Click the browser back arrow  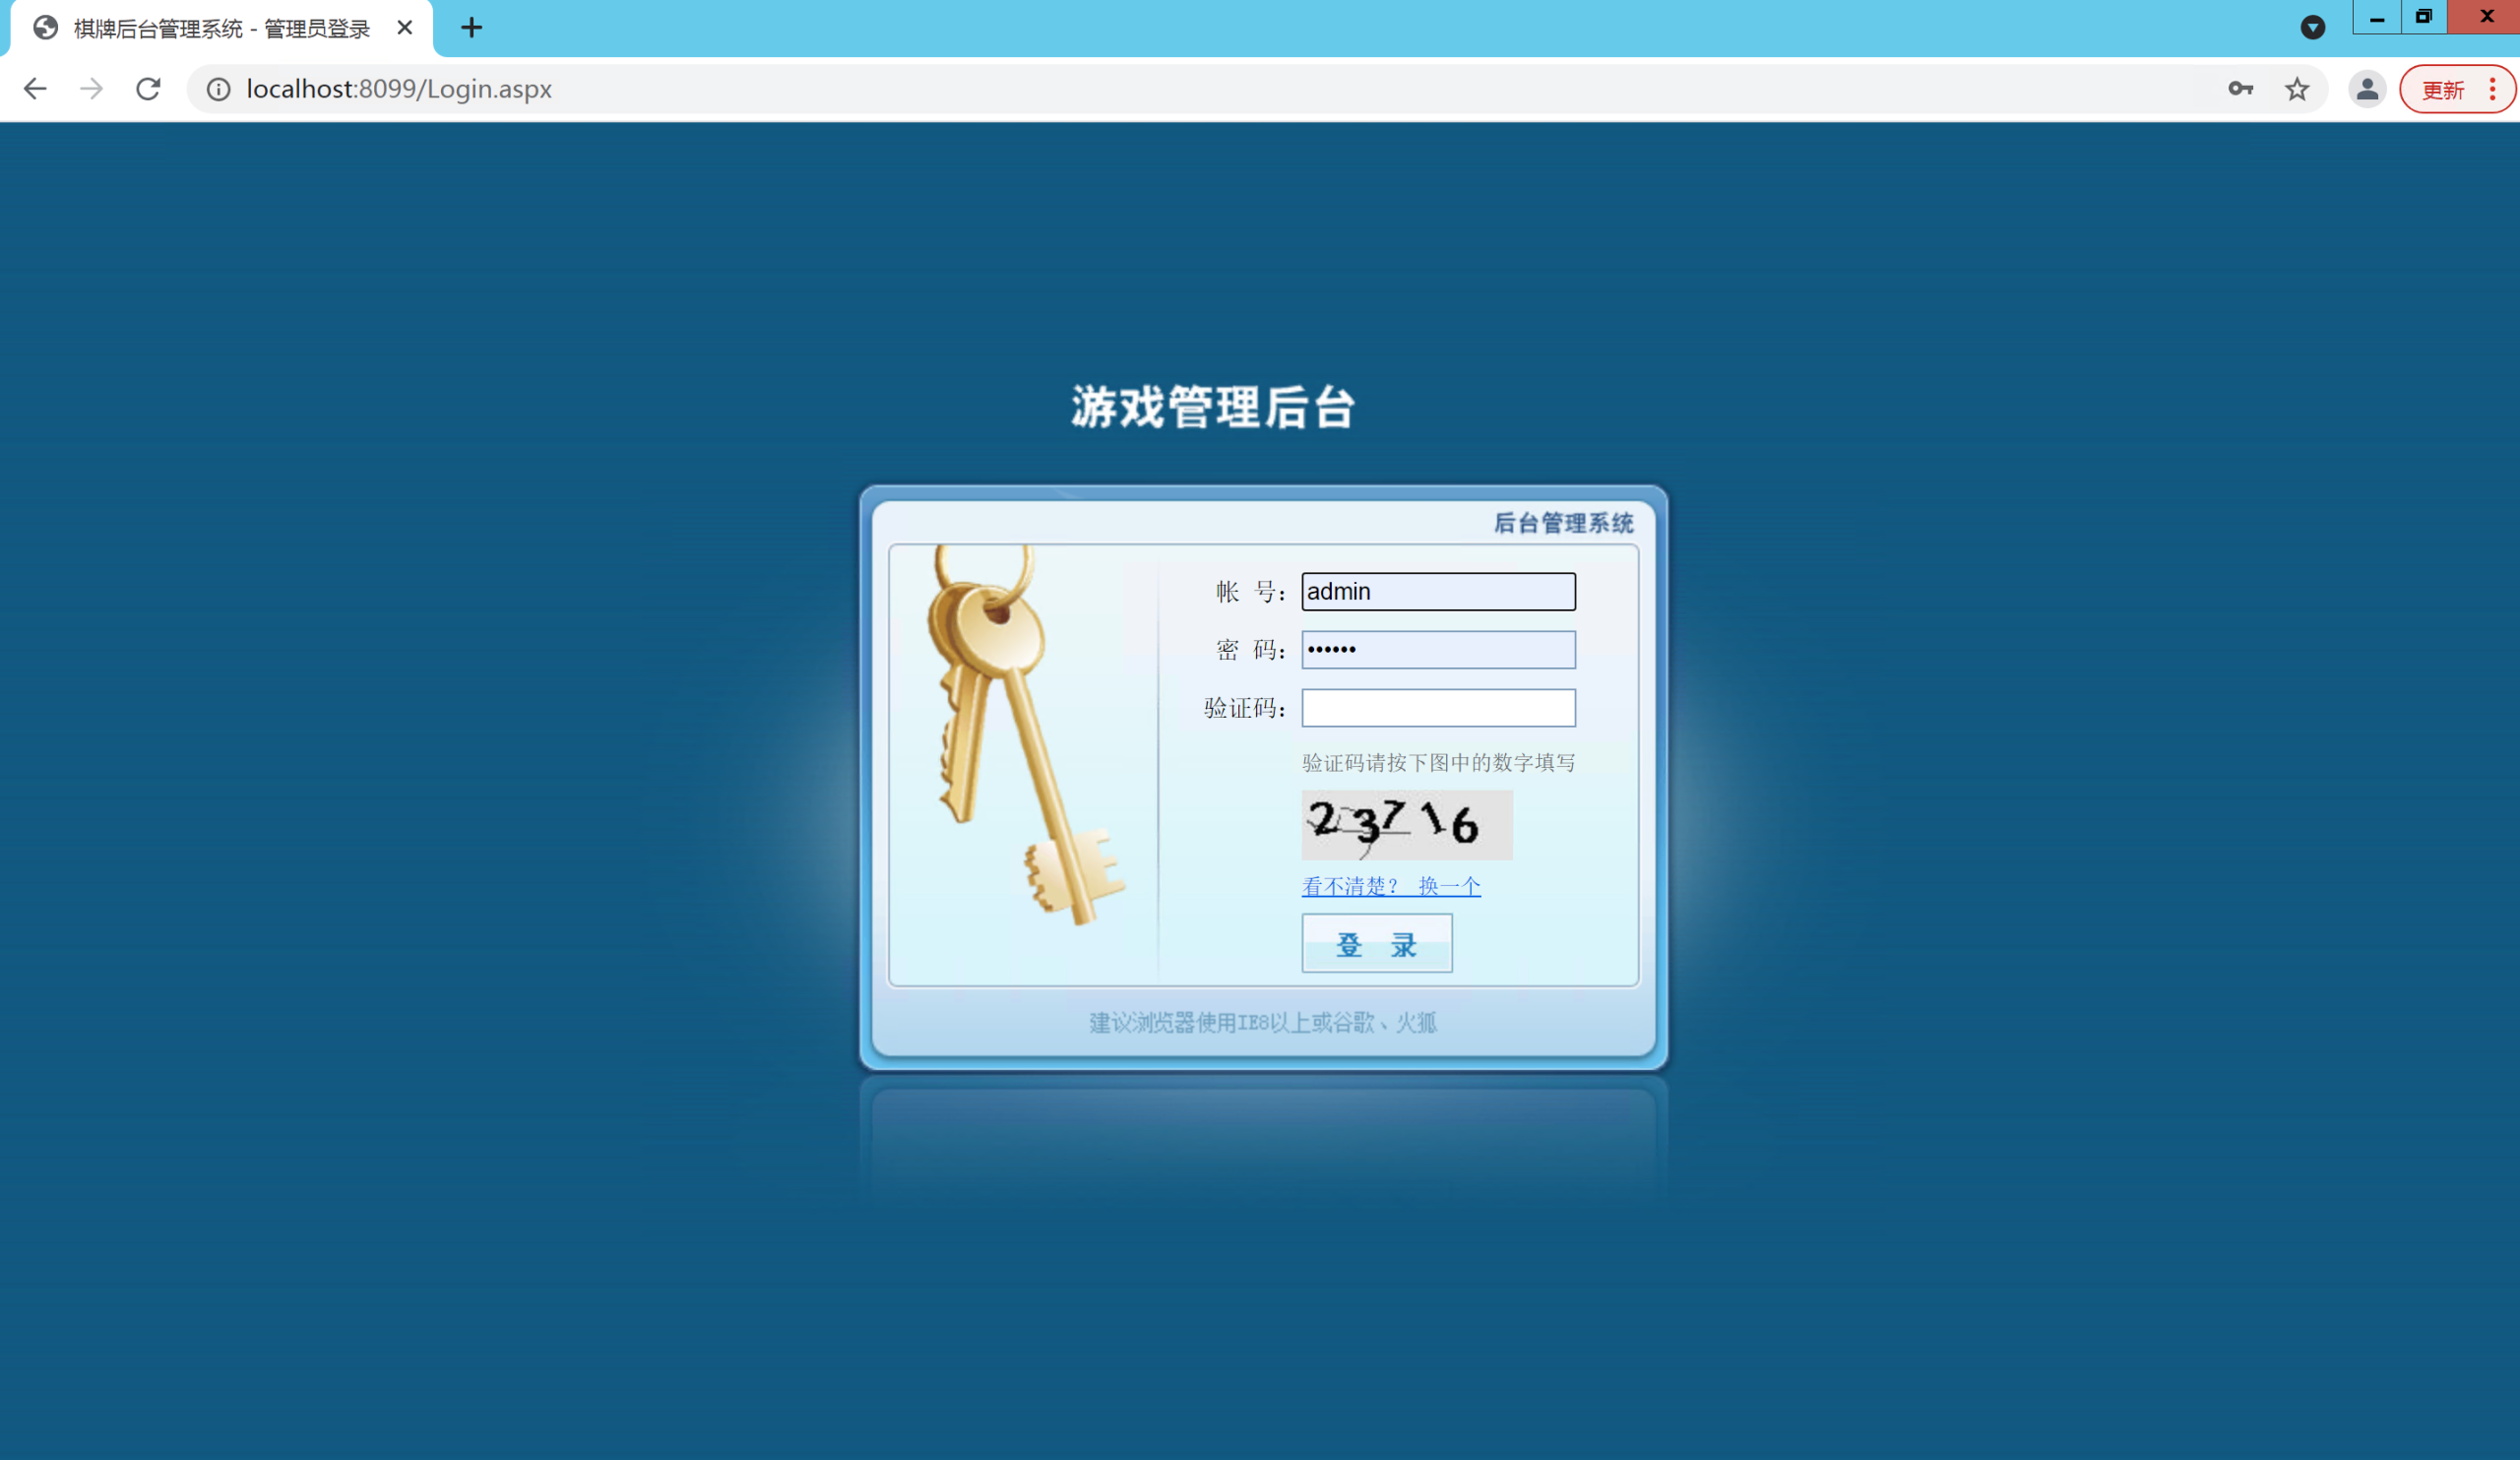coord(35,89)
